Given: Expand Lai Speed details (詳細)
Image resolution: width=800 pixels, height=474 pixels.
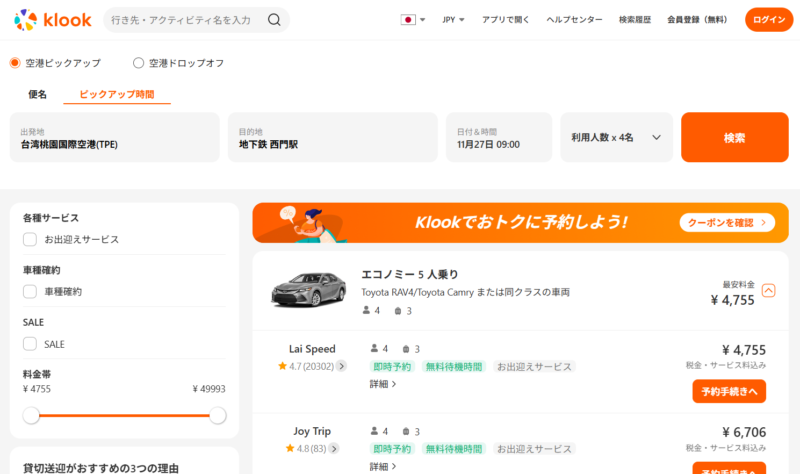Looking at the screenshot, I should [383, 384].
